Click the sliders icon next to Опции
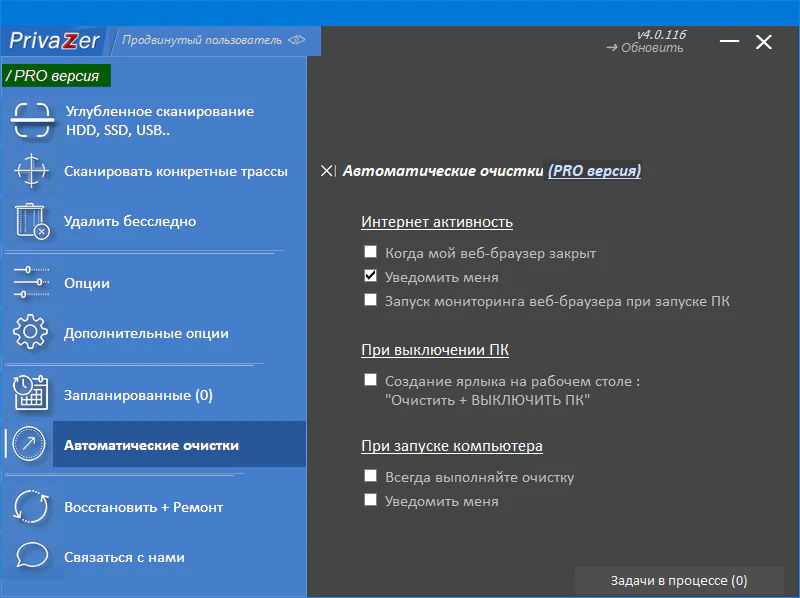 pyautogui.click(x=31, y=283)
